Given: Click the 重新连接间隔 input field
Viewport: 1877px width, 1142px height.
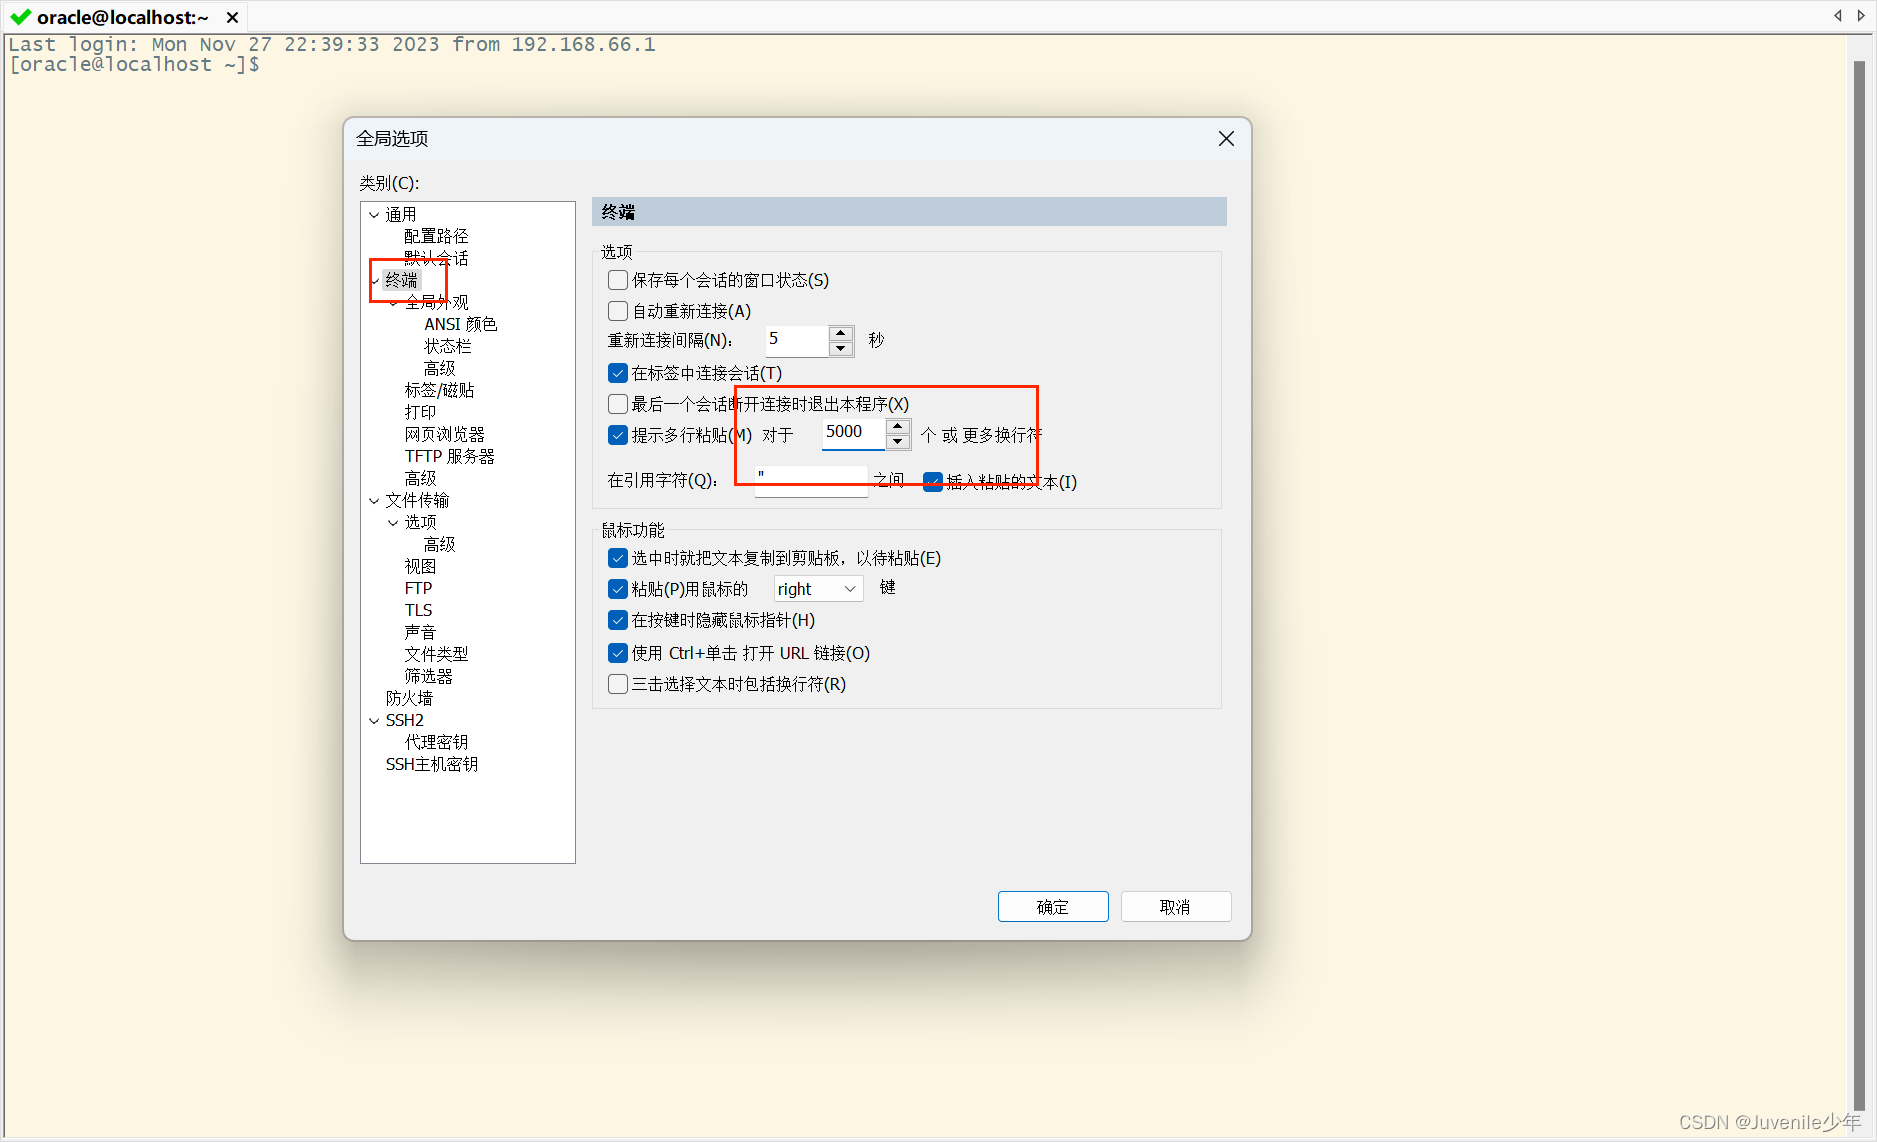Looking at the screenshot, I should coord(797,340).
